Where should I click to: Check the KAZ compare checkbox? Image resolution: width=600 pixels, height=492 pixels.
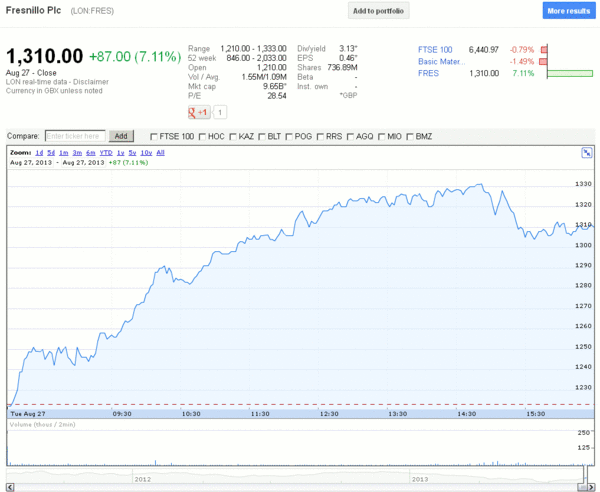pos(233,137)
